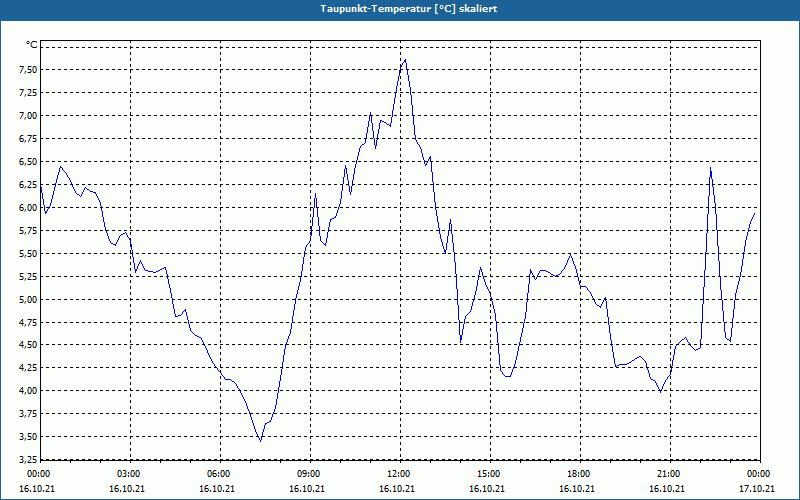
Task: Pick the 4,50 y-axis label
Action: click(28, 345)
